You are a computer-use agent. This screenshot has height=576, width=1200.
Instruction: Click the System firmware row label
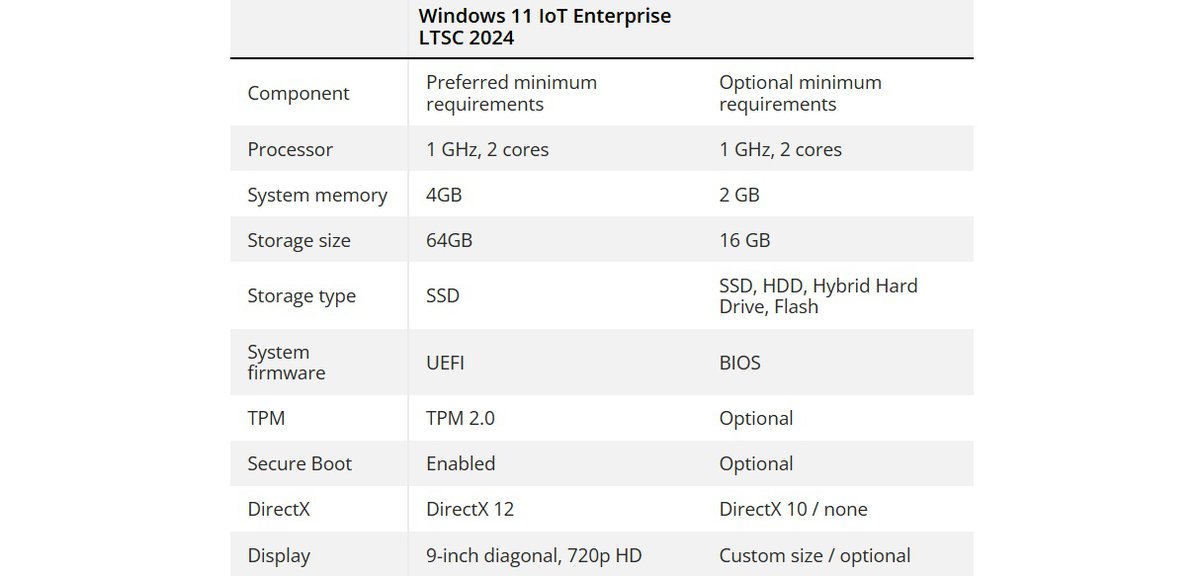coord(286,362)
